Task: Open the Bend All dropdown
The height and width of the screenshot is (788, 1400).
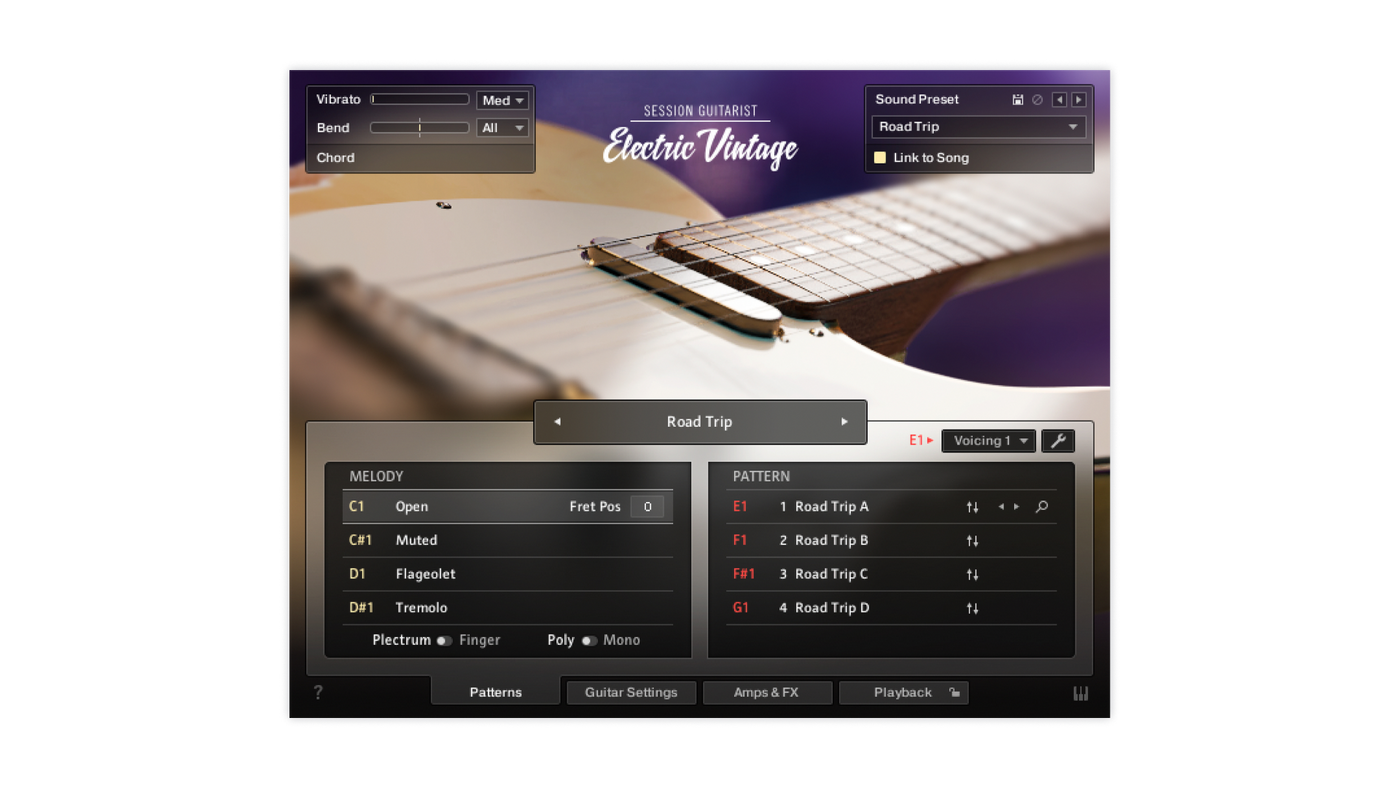Action: 502,128
